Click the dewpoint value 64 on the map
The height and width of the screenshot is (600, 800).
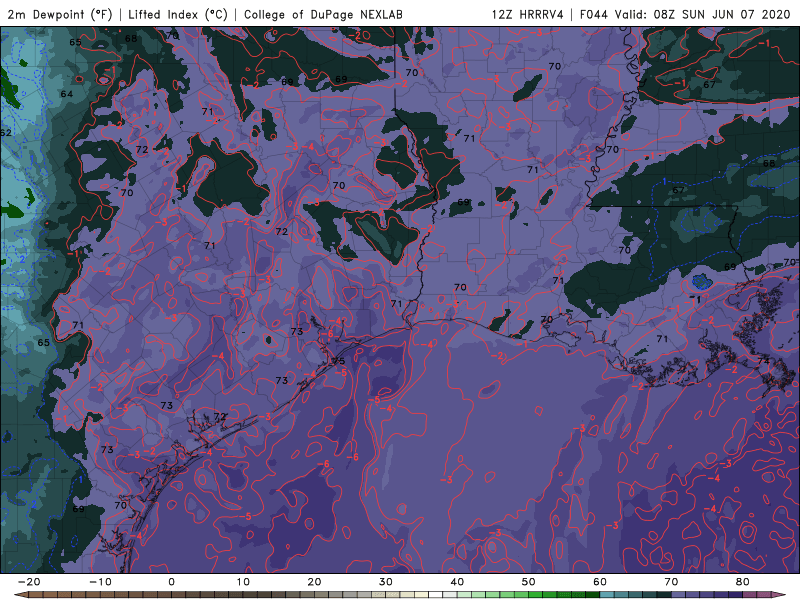pos(67,94)
